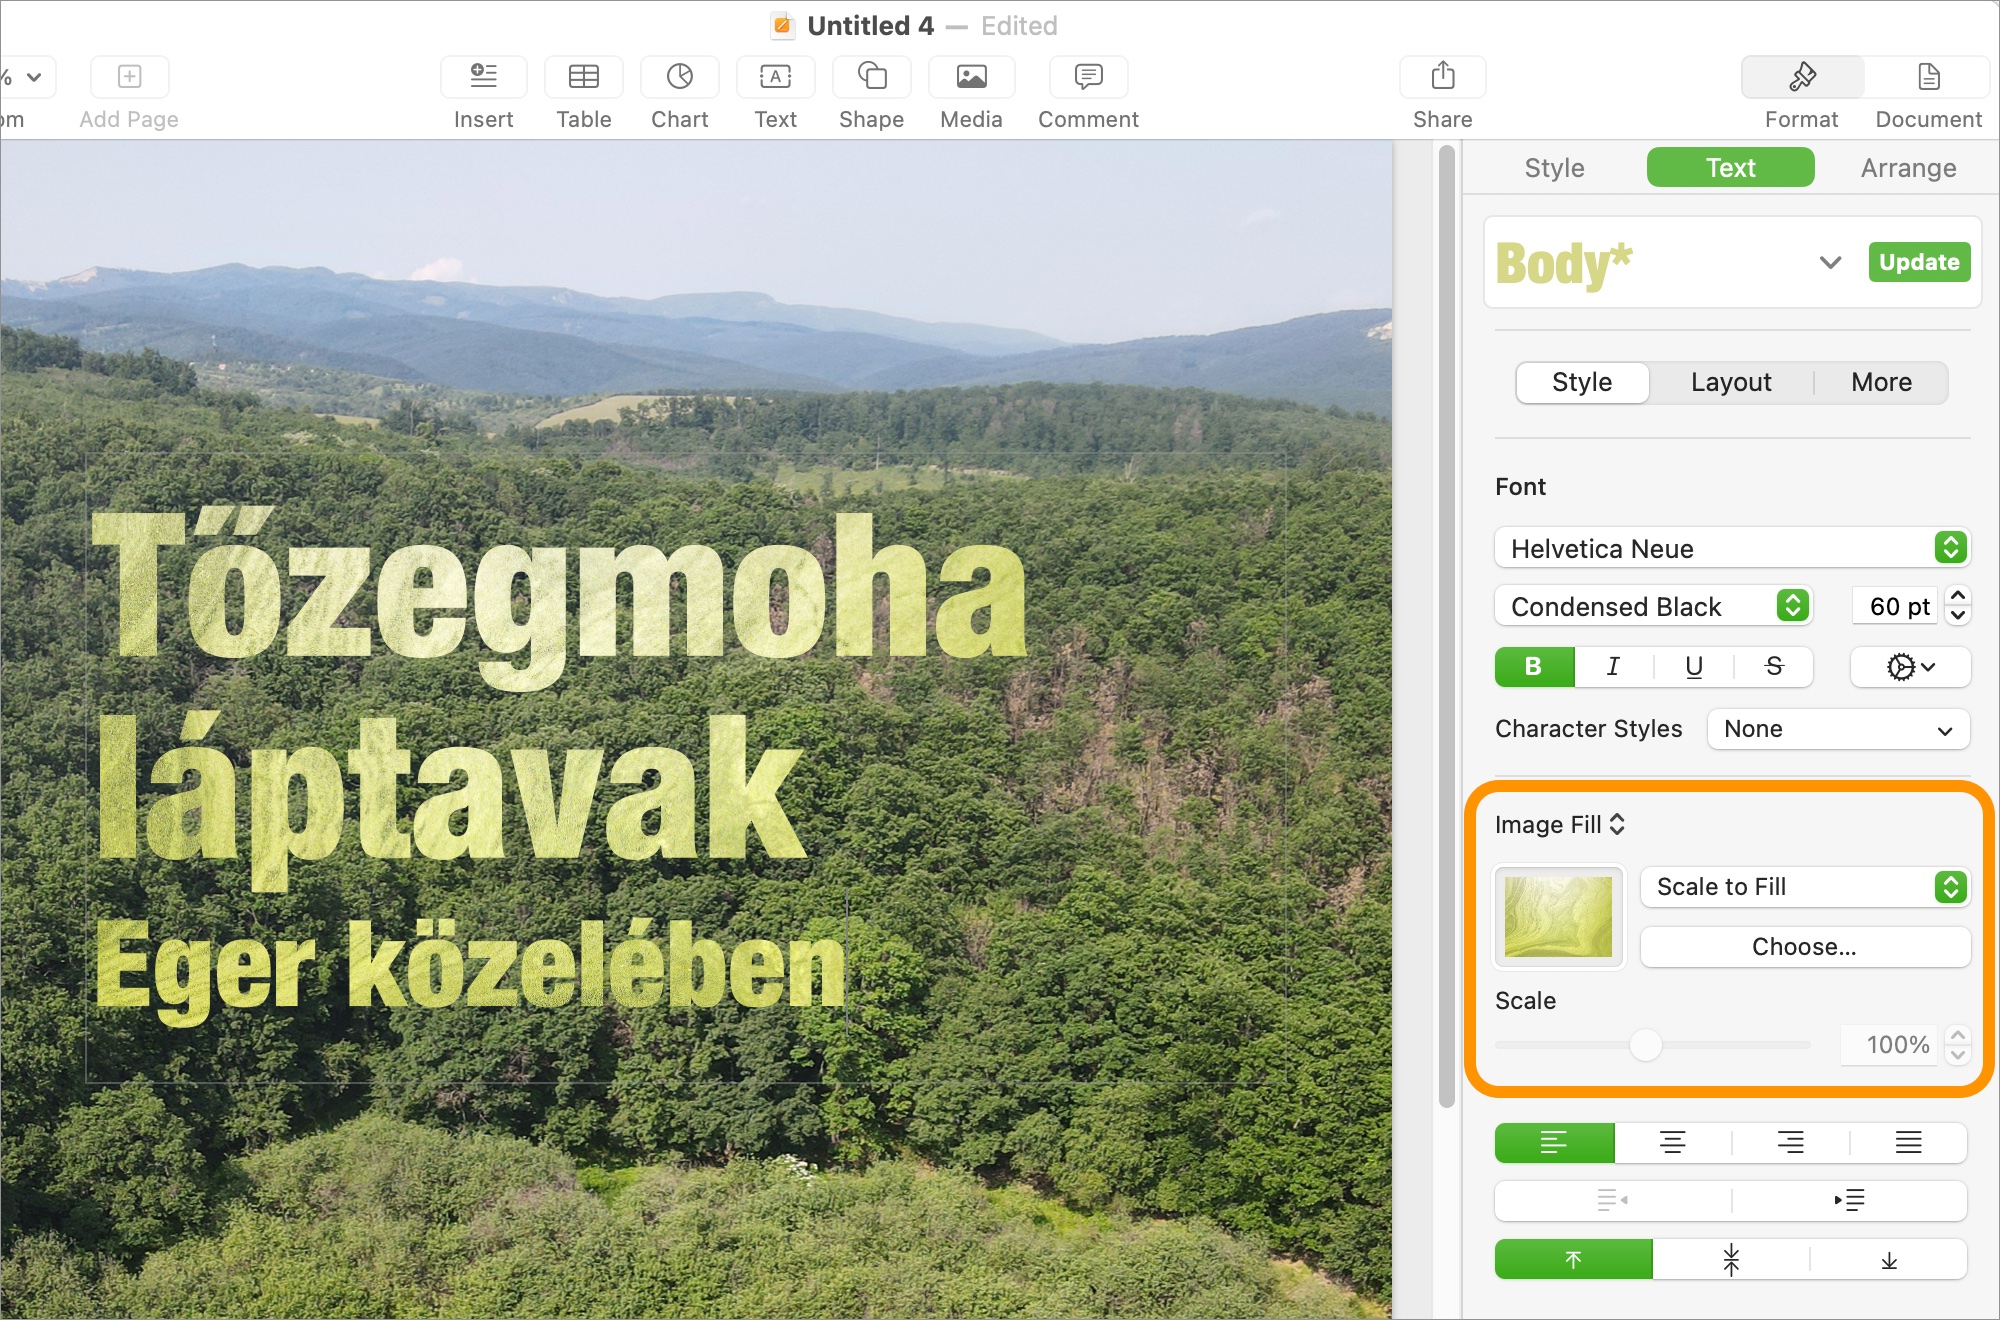Align text left
The width and height of the screenshot is (2000, 1320).
coord(1554,1142)
